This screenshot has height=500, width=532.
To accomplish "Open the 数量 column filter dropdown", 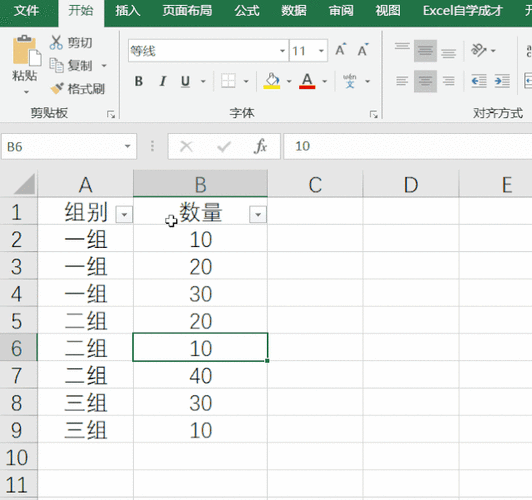I will point(258,214).
